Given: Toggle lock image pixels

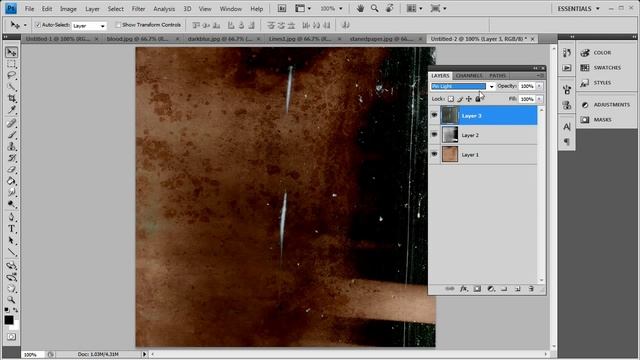Looking at the screenshot, I should point(460,99).
